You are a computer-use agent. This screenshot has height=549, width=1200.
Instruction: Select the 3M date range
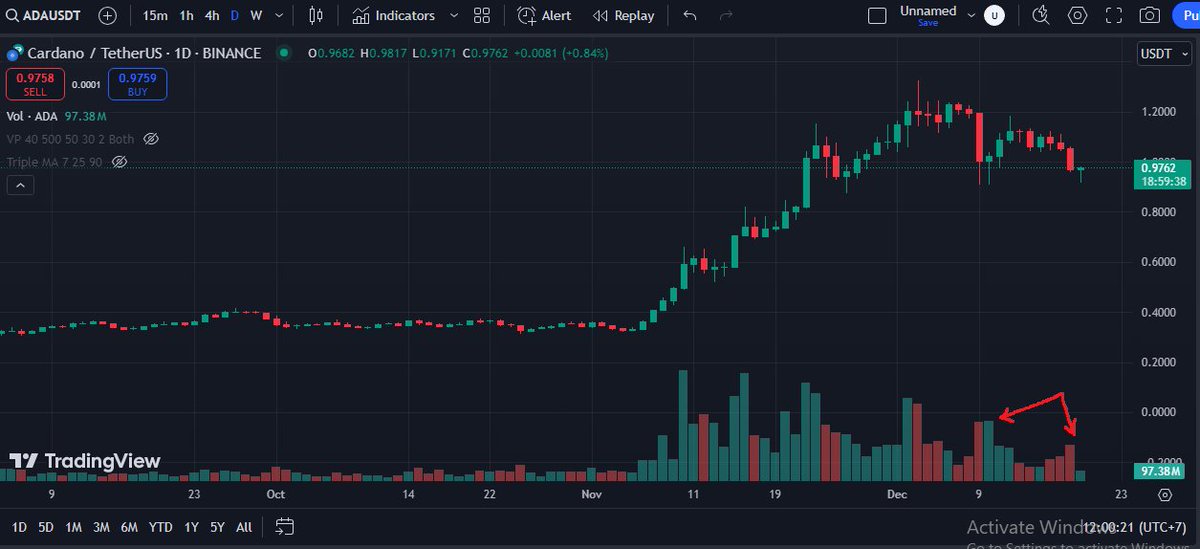tap(101, 527)
